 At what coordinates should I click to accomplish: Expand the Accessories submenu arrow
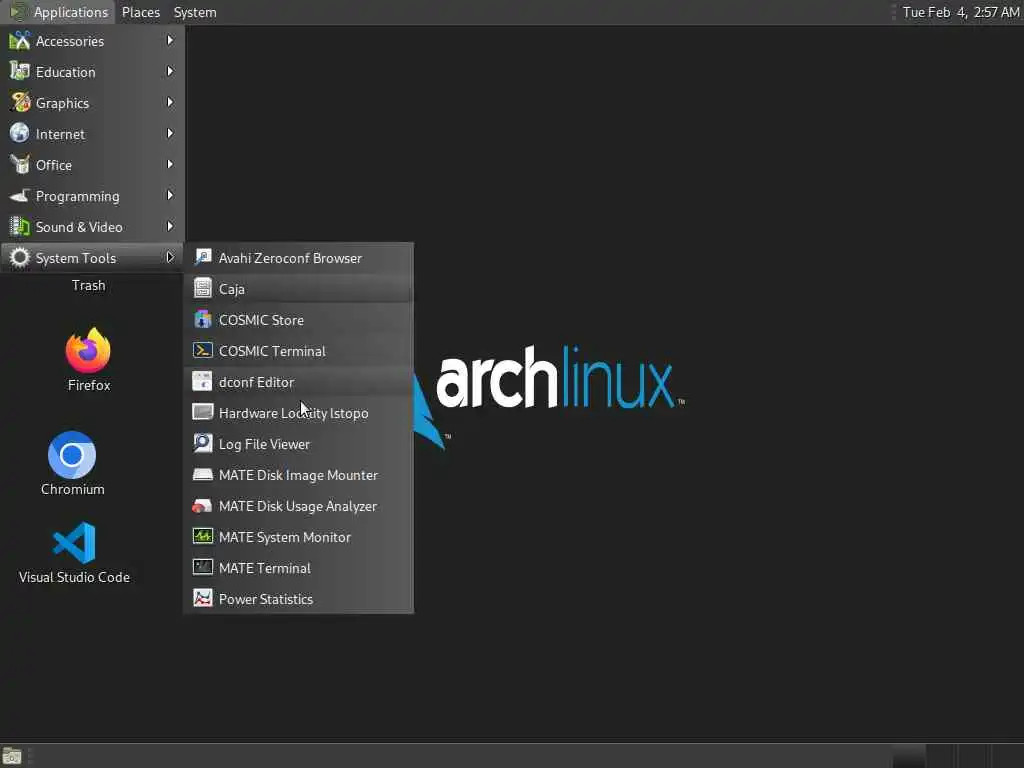(x=170, y=40)
